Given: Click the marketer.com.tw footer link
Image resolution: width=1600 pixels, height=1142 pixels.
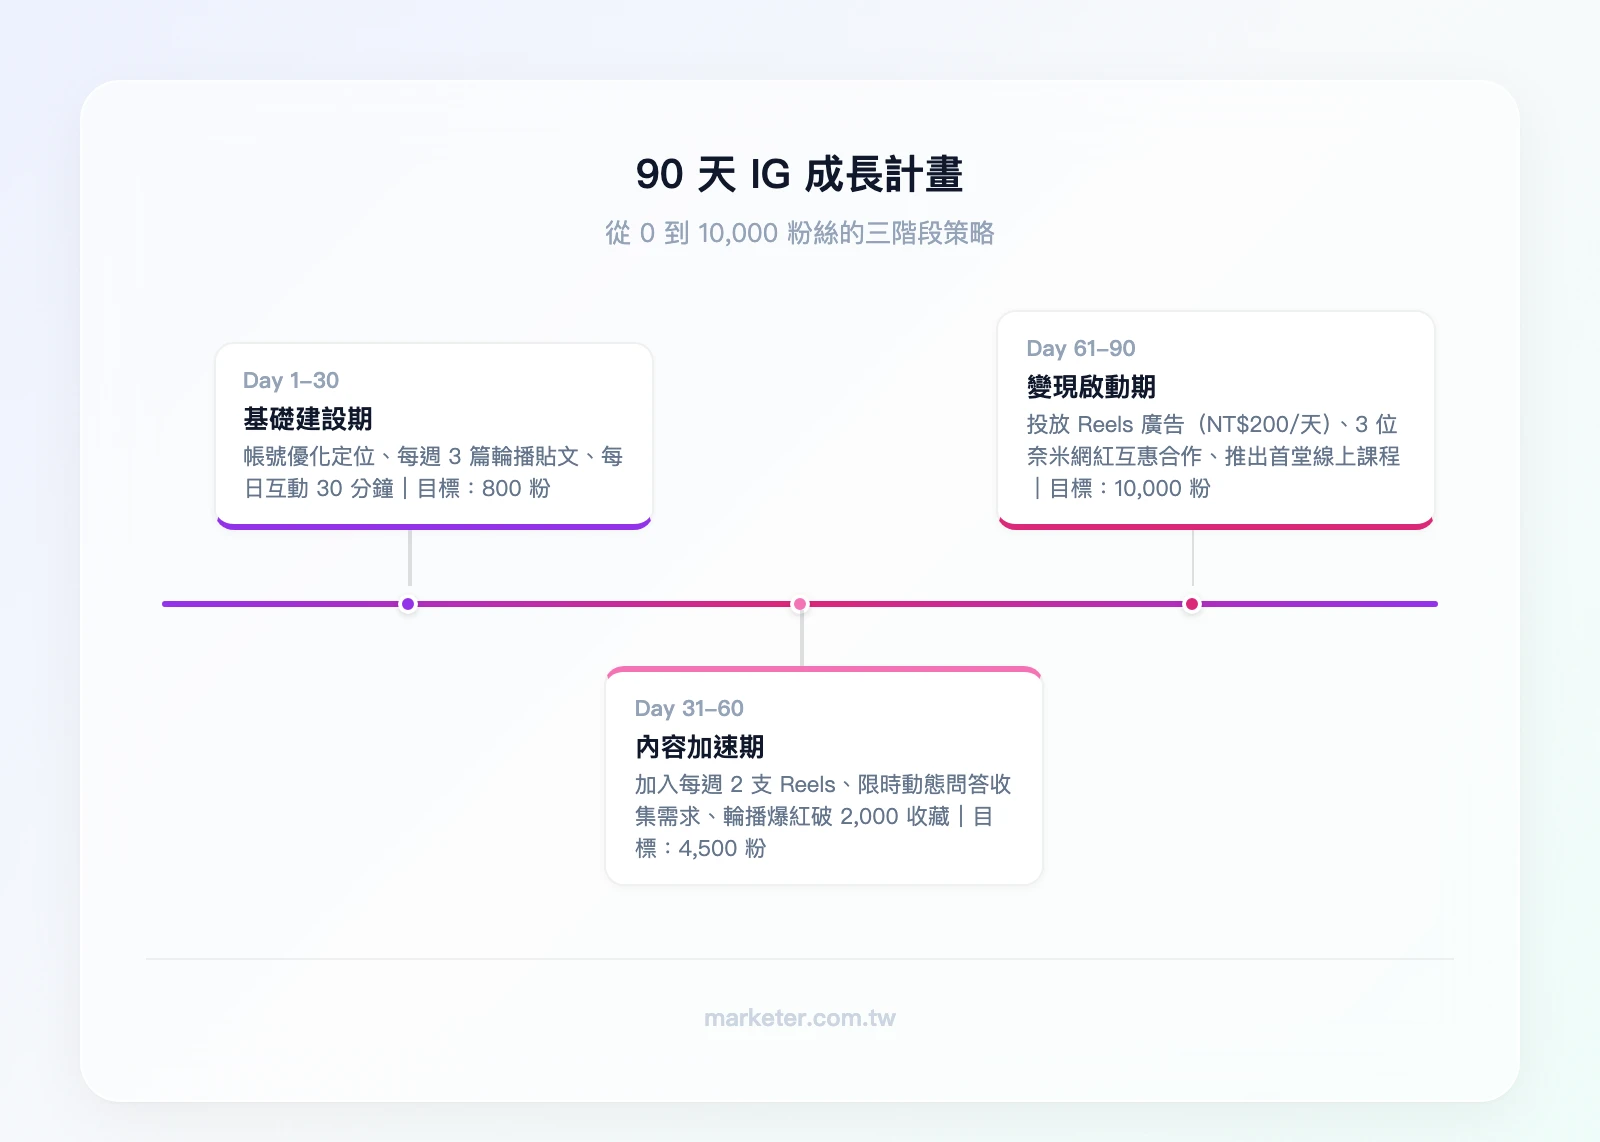Looking at the screenshot, I should 800,1018.
